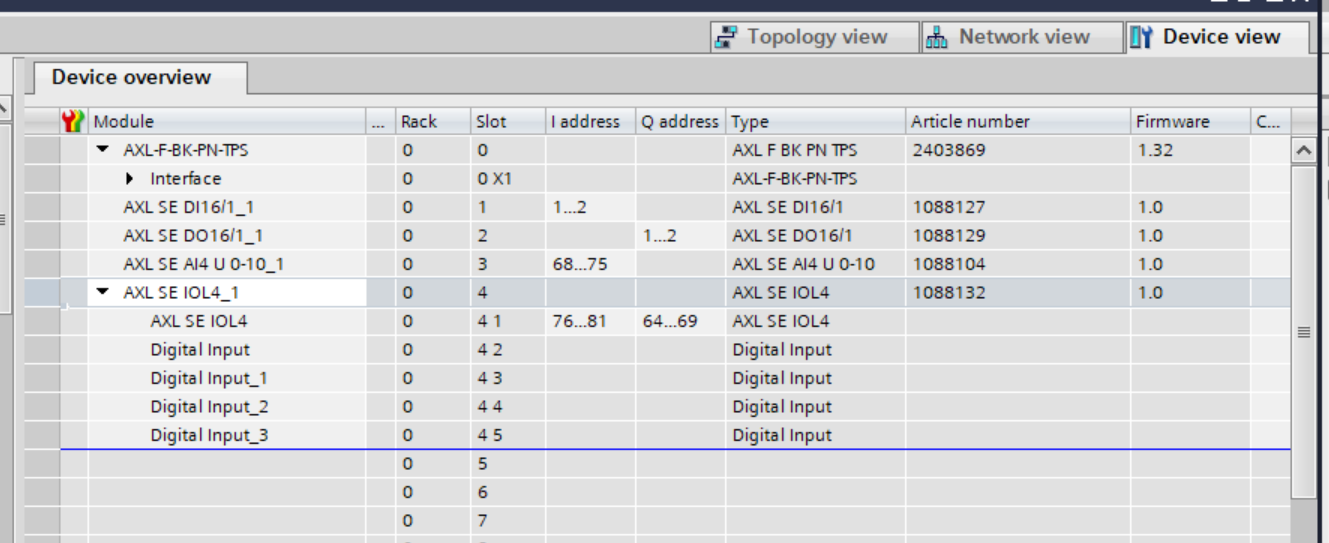Click I address cell 1...2
The image size is (1329, 543).
[590, 207]
